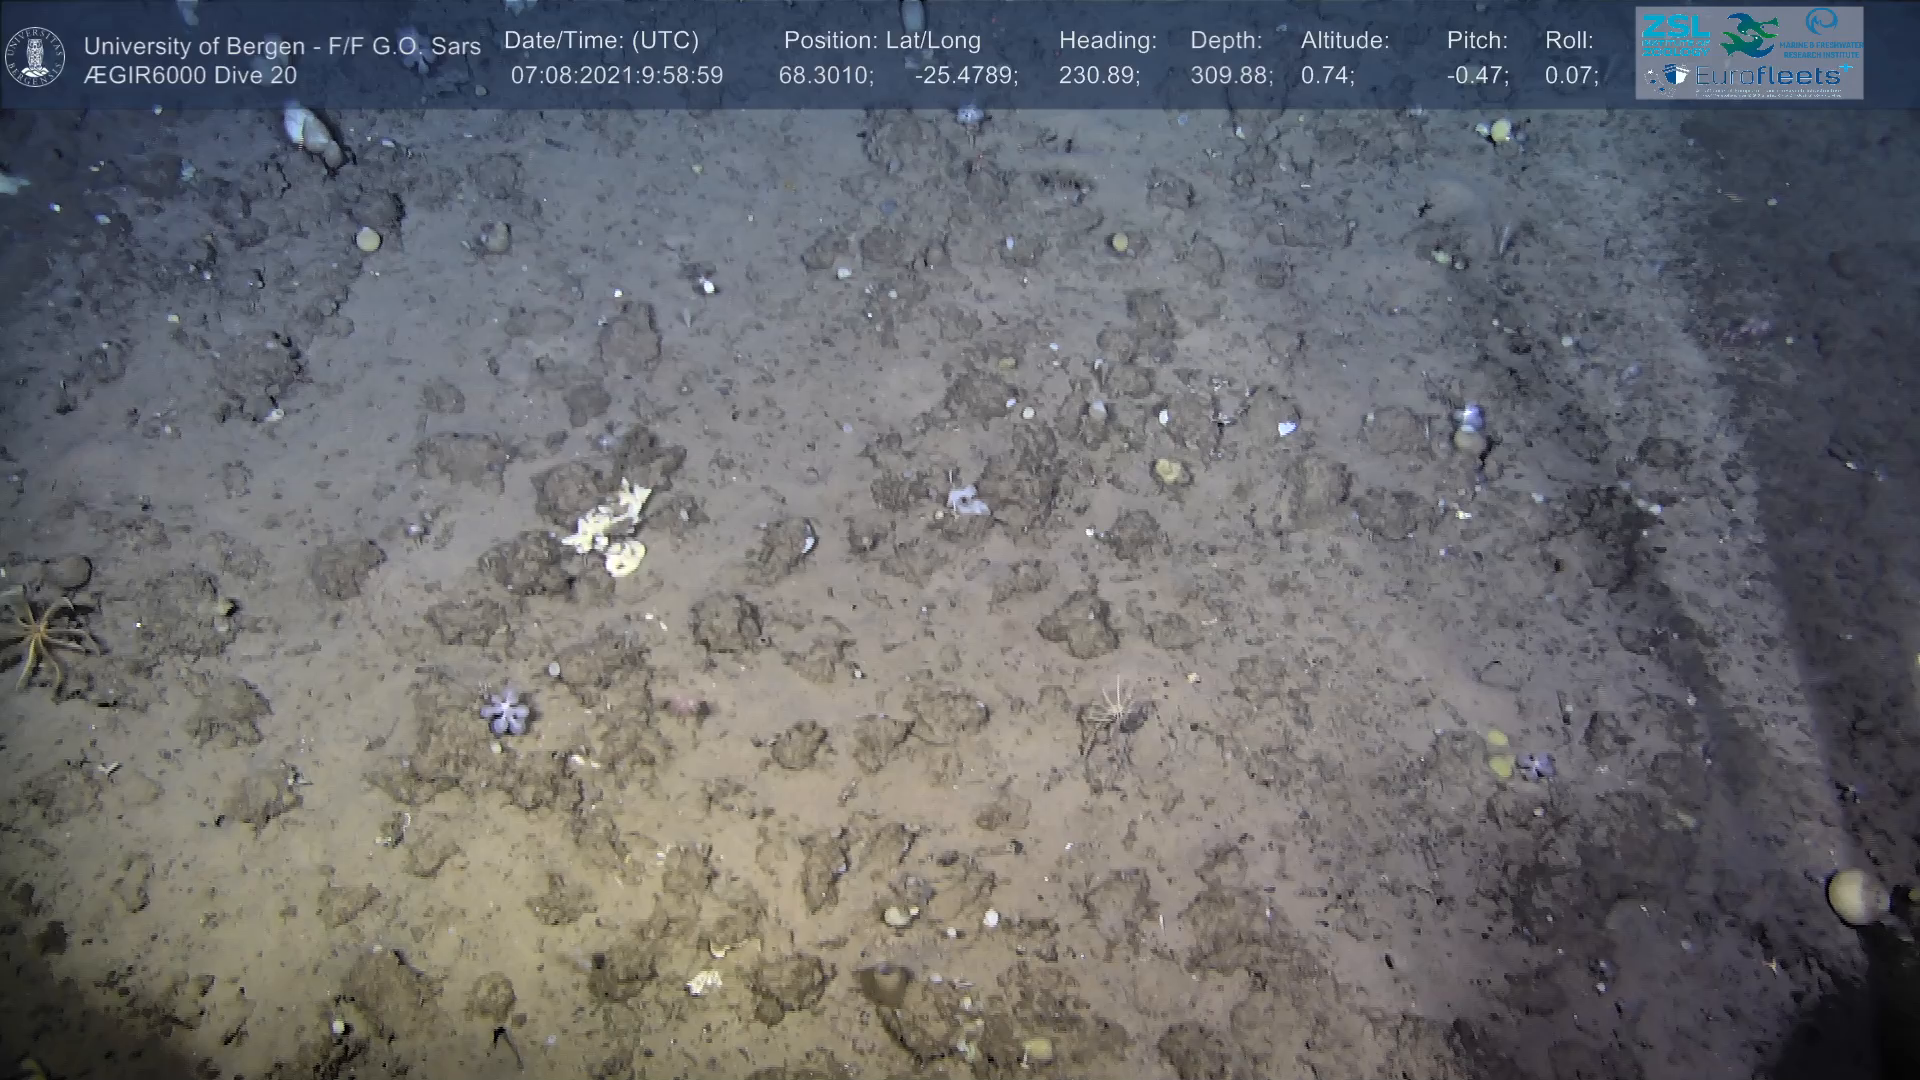1920x1080 pixels.
Task: Click the green-blue twin fish logo
Action: click(x=1749, y=34)
